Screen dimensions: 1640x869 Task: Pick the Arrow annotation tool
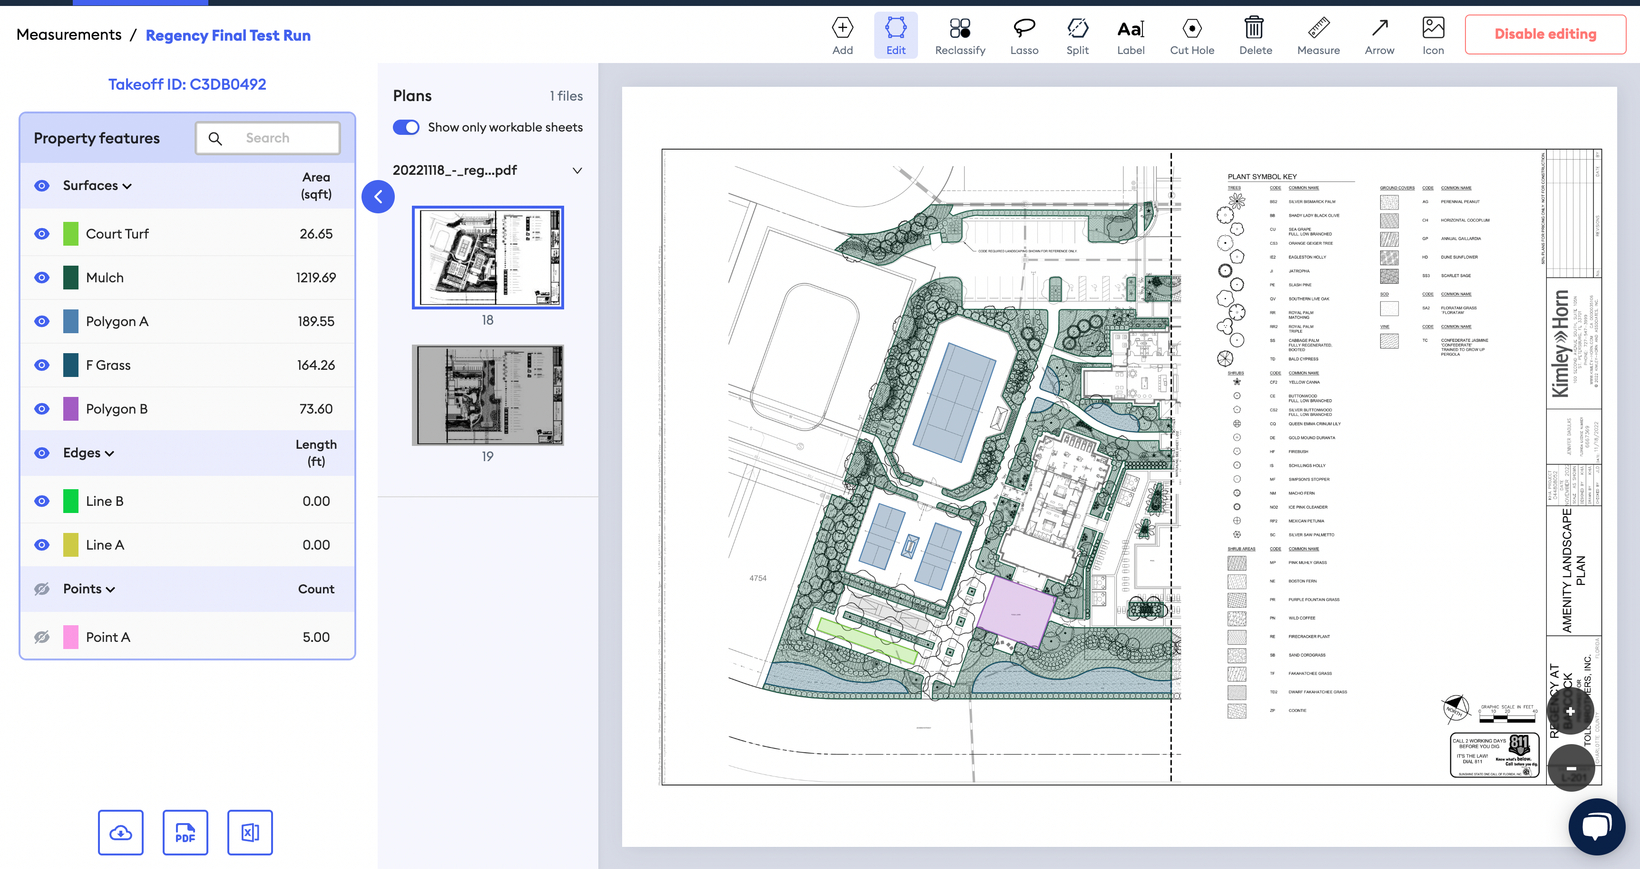coord(1379,36)
